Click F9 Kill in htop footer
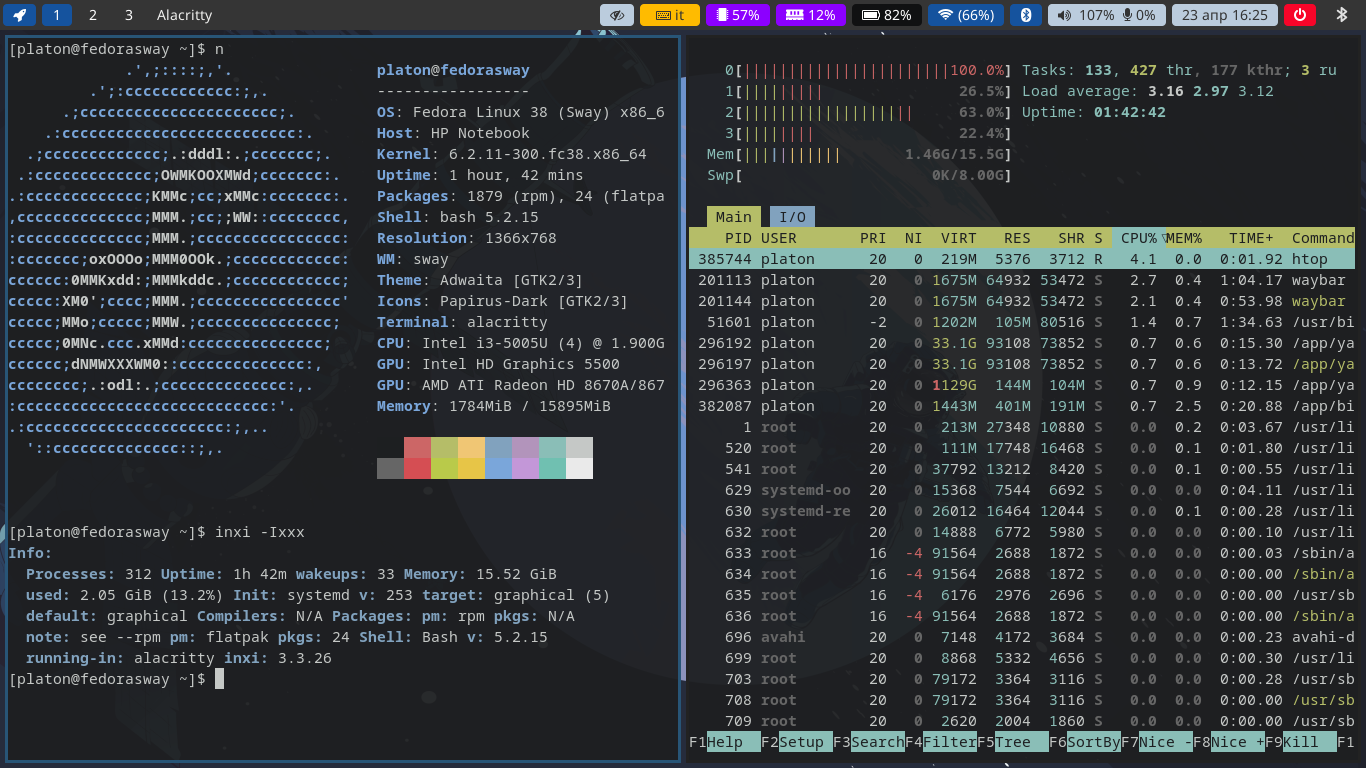Viewport: 1366px width, 768px height. (x=1301, y=742)
